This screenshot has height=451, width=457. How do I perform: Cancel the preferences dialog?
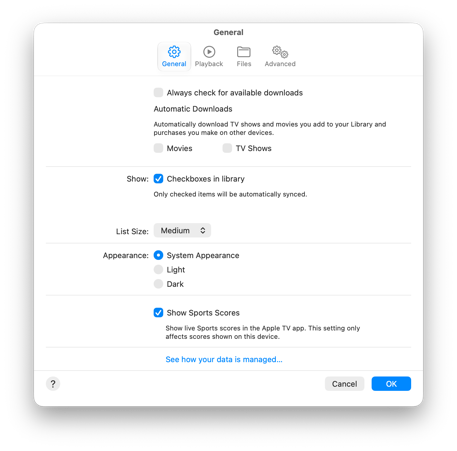pos(344,384)
